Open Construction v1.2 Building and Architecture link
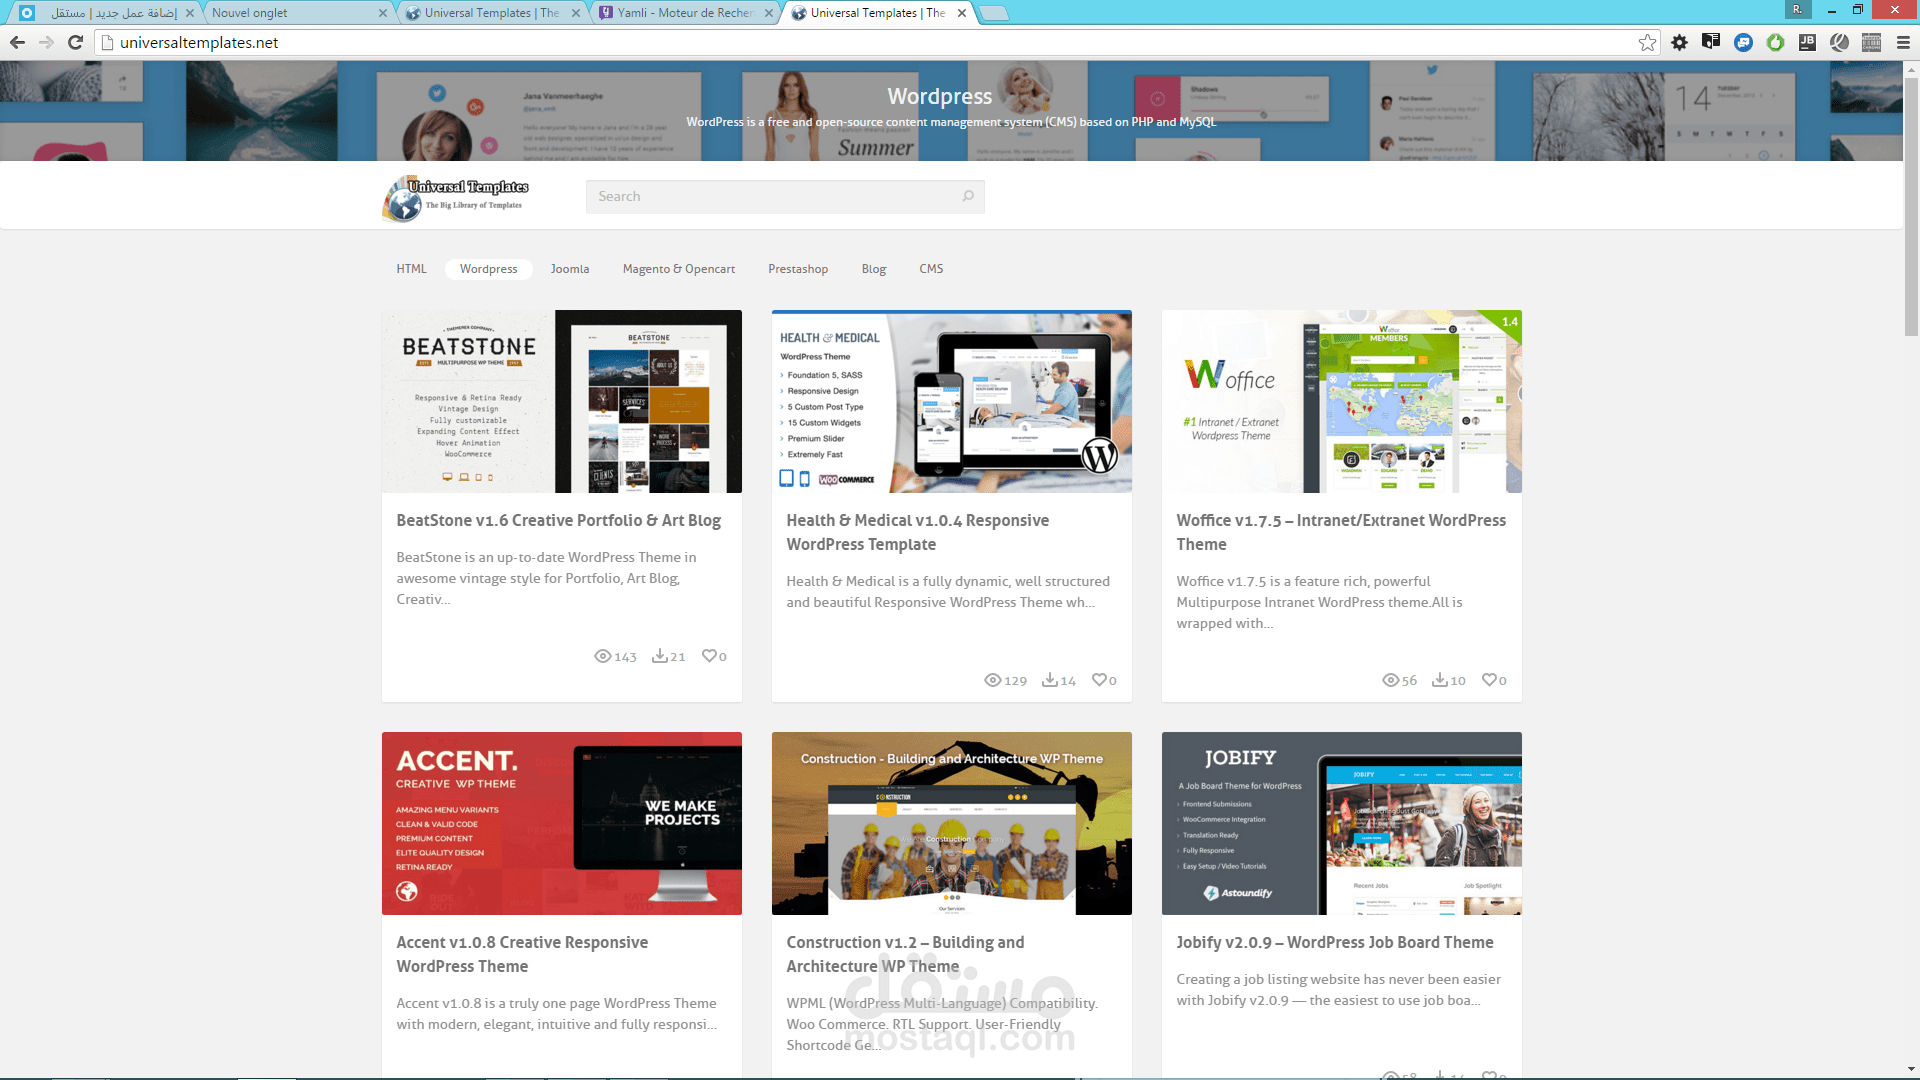 (905, 954)
